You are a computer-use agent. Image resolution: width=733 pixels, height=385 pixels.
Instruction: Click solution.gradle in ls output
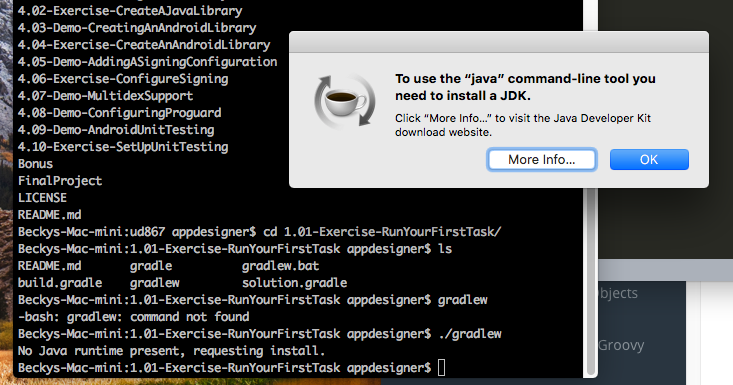pos(295,283)
